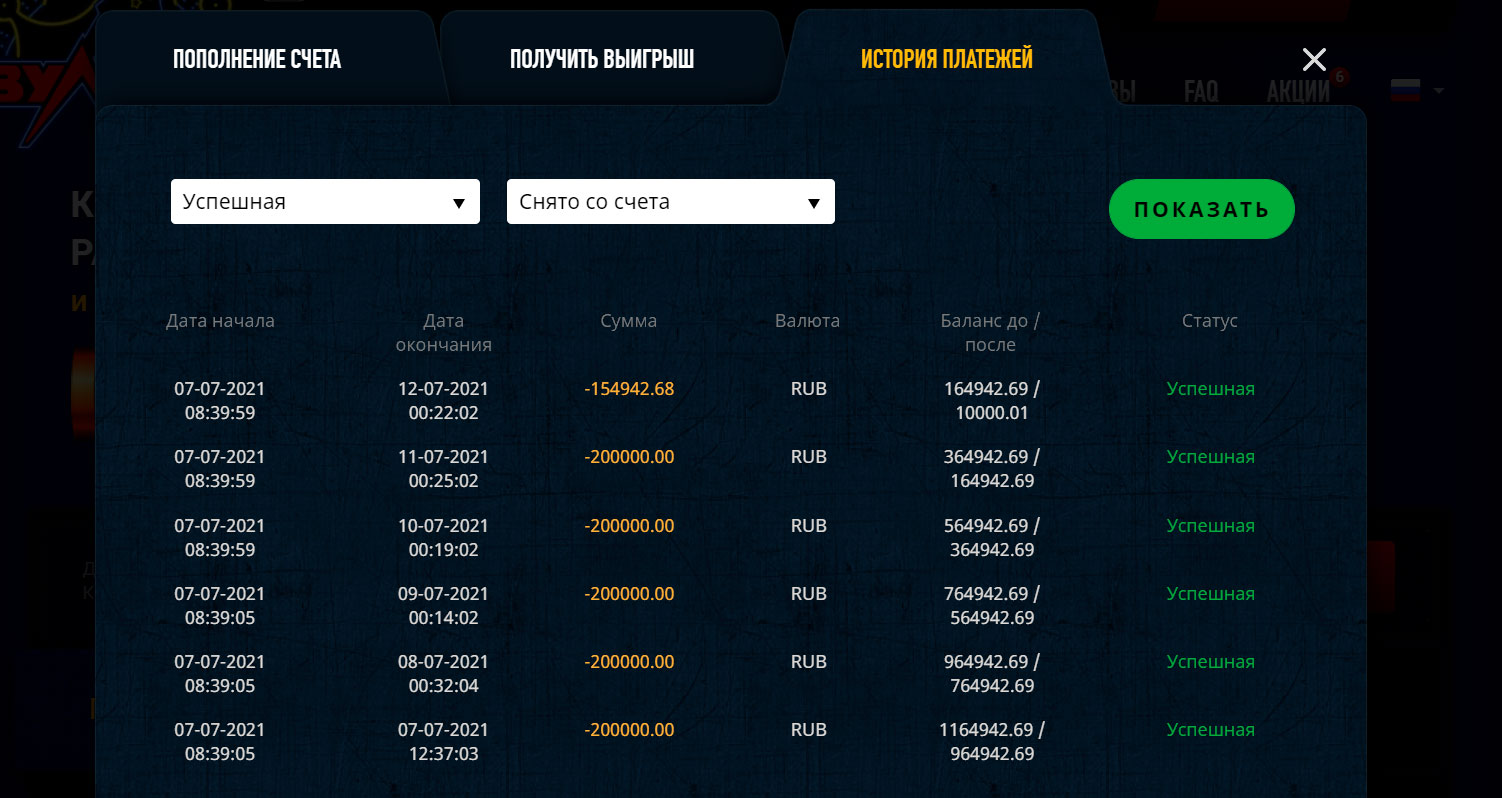Image resolution: width=1502 pixels, height=798 pixels.
Task: Click Успешная status in the 07-07-2021 12:37:03 row
Action: (x=1210, y=730)
